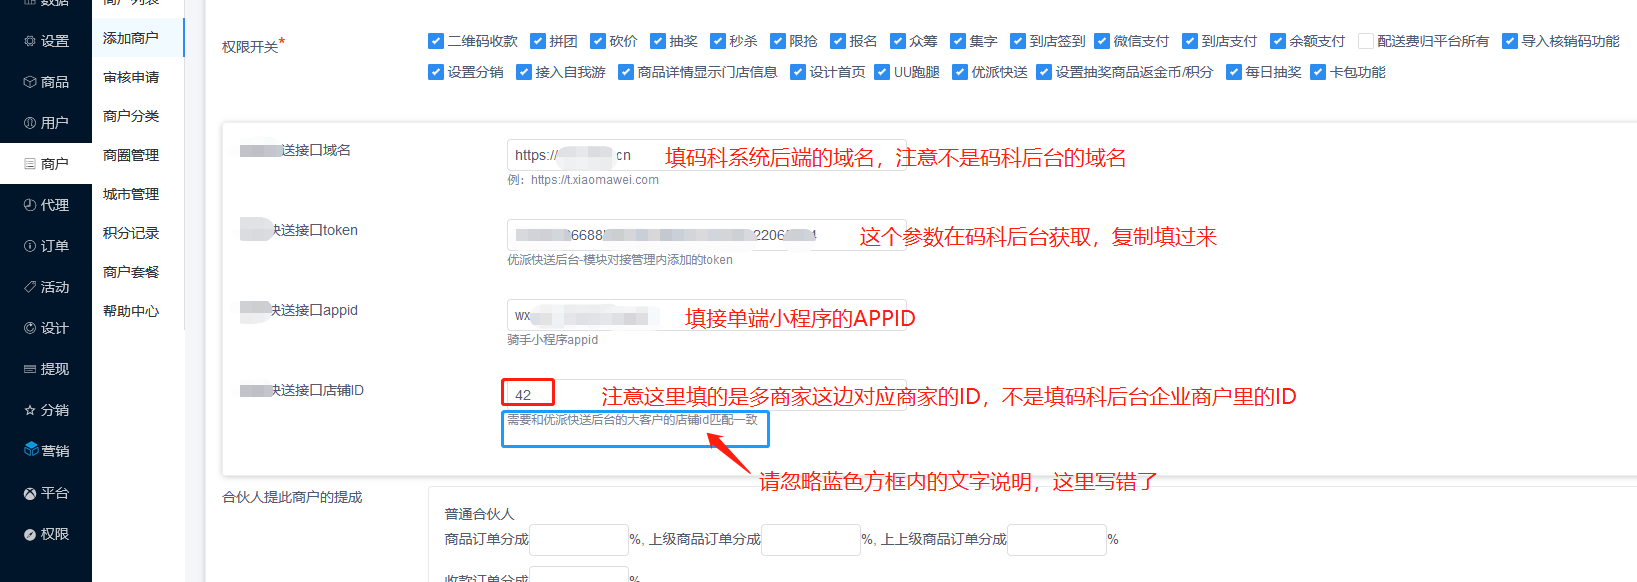
Task: Uncheck 导入核销码功能 checkbox
Action: (x=1510, y=41)
